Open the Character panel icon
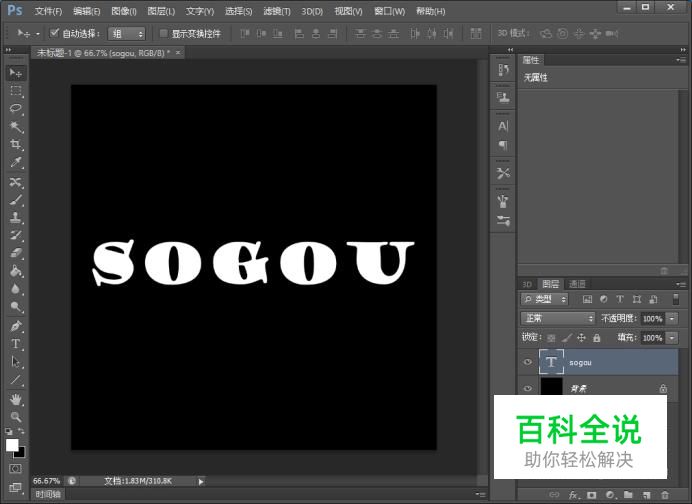 (x=503, y=127)
